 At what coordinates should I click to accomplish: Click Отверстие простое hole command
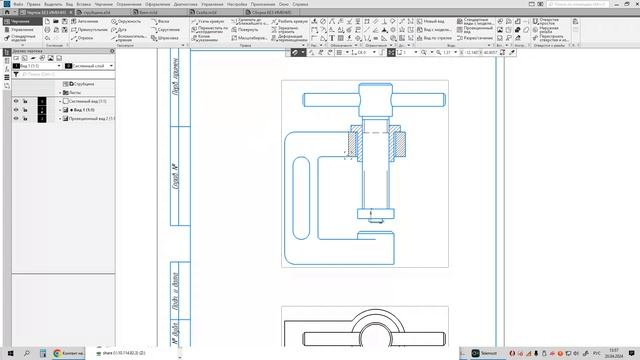pos(547,21)
